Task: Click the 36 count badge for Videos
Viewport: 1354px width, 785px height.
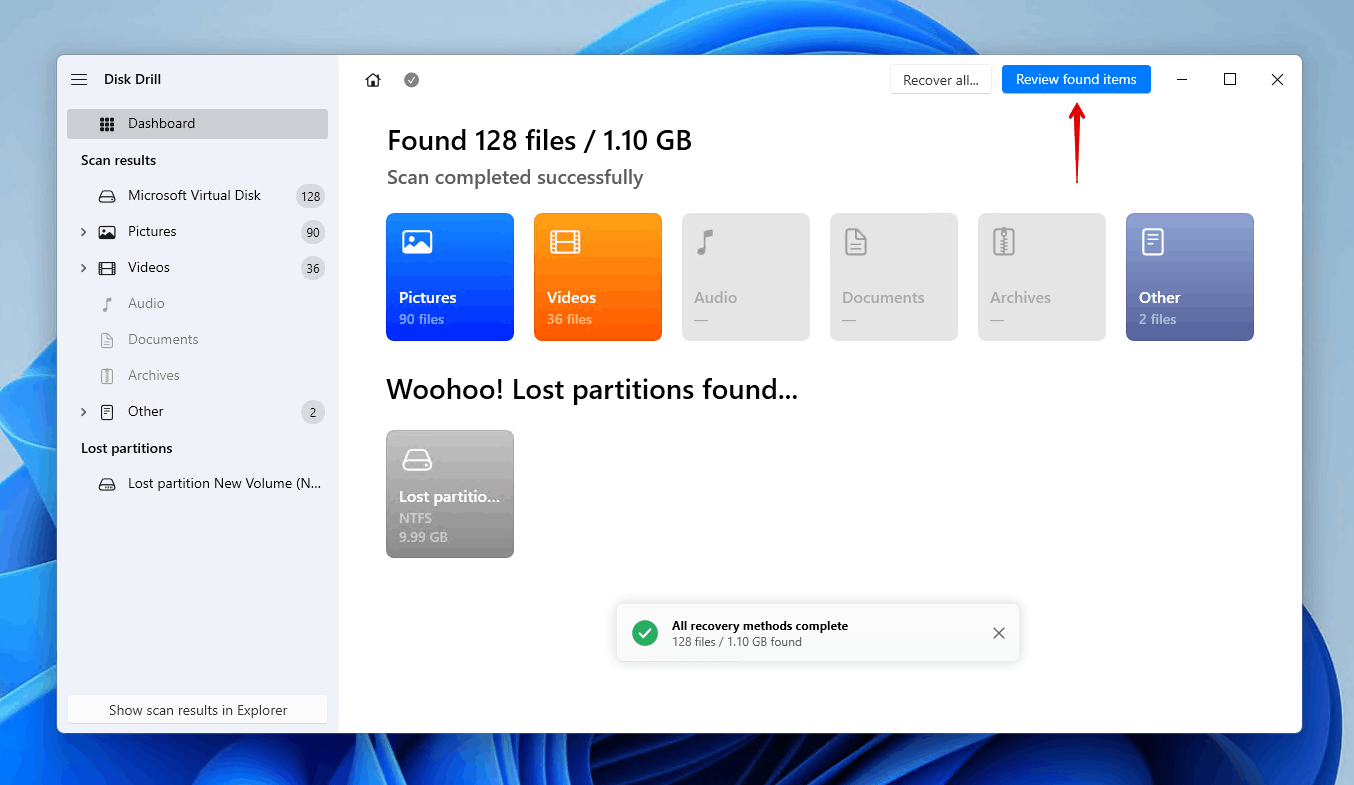Action: [x=313, y=269]
